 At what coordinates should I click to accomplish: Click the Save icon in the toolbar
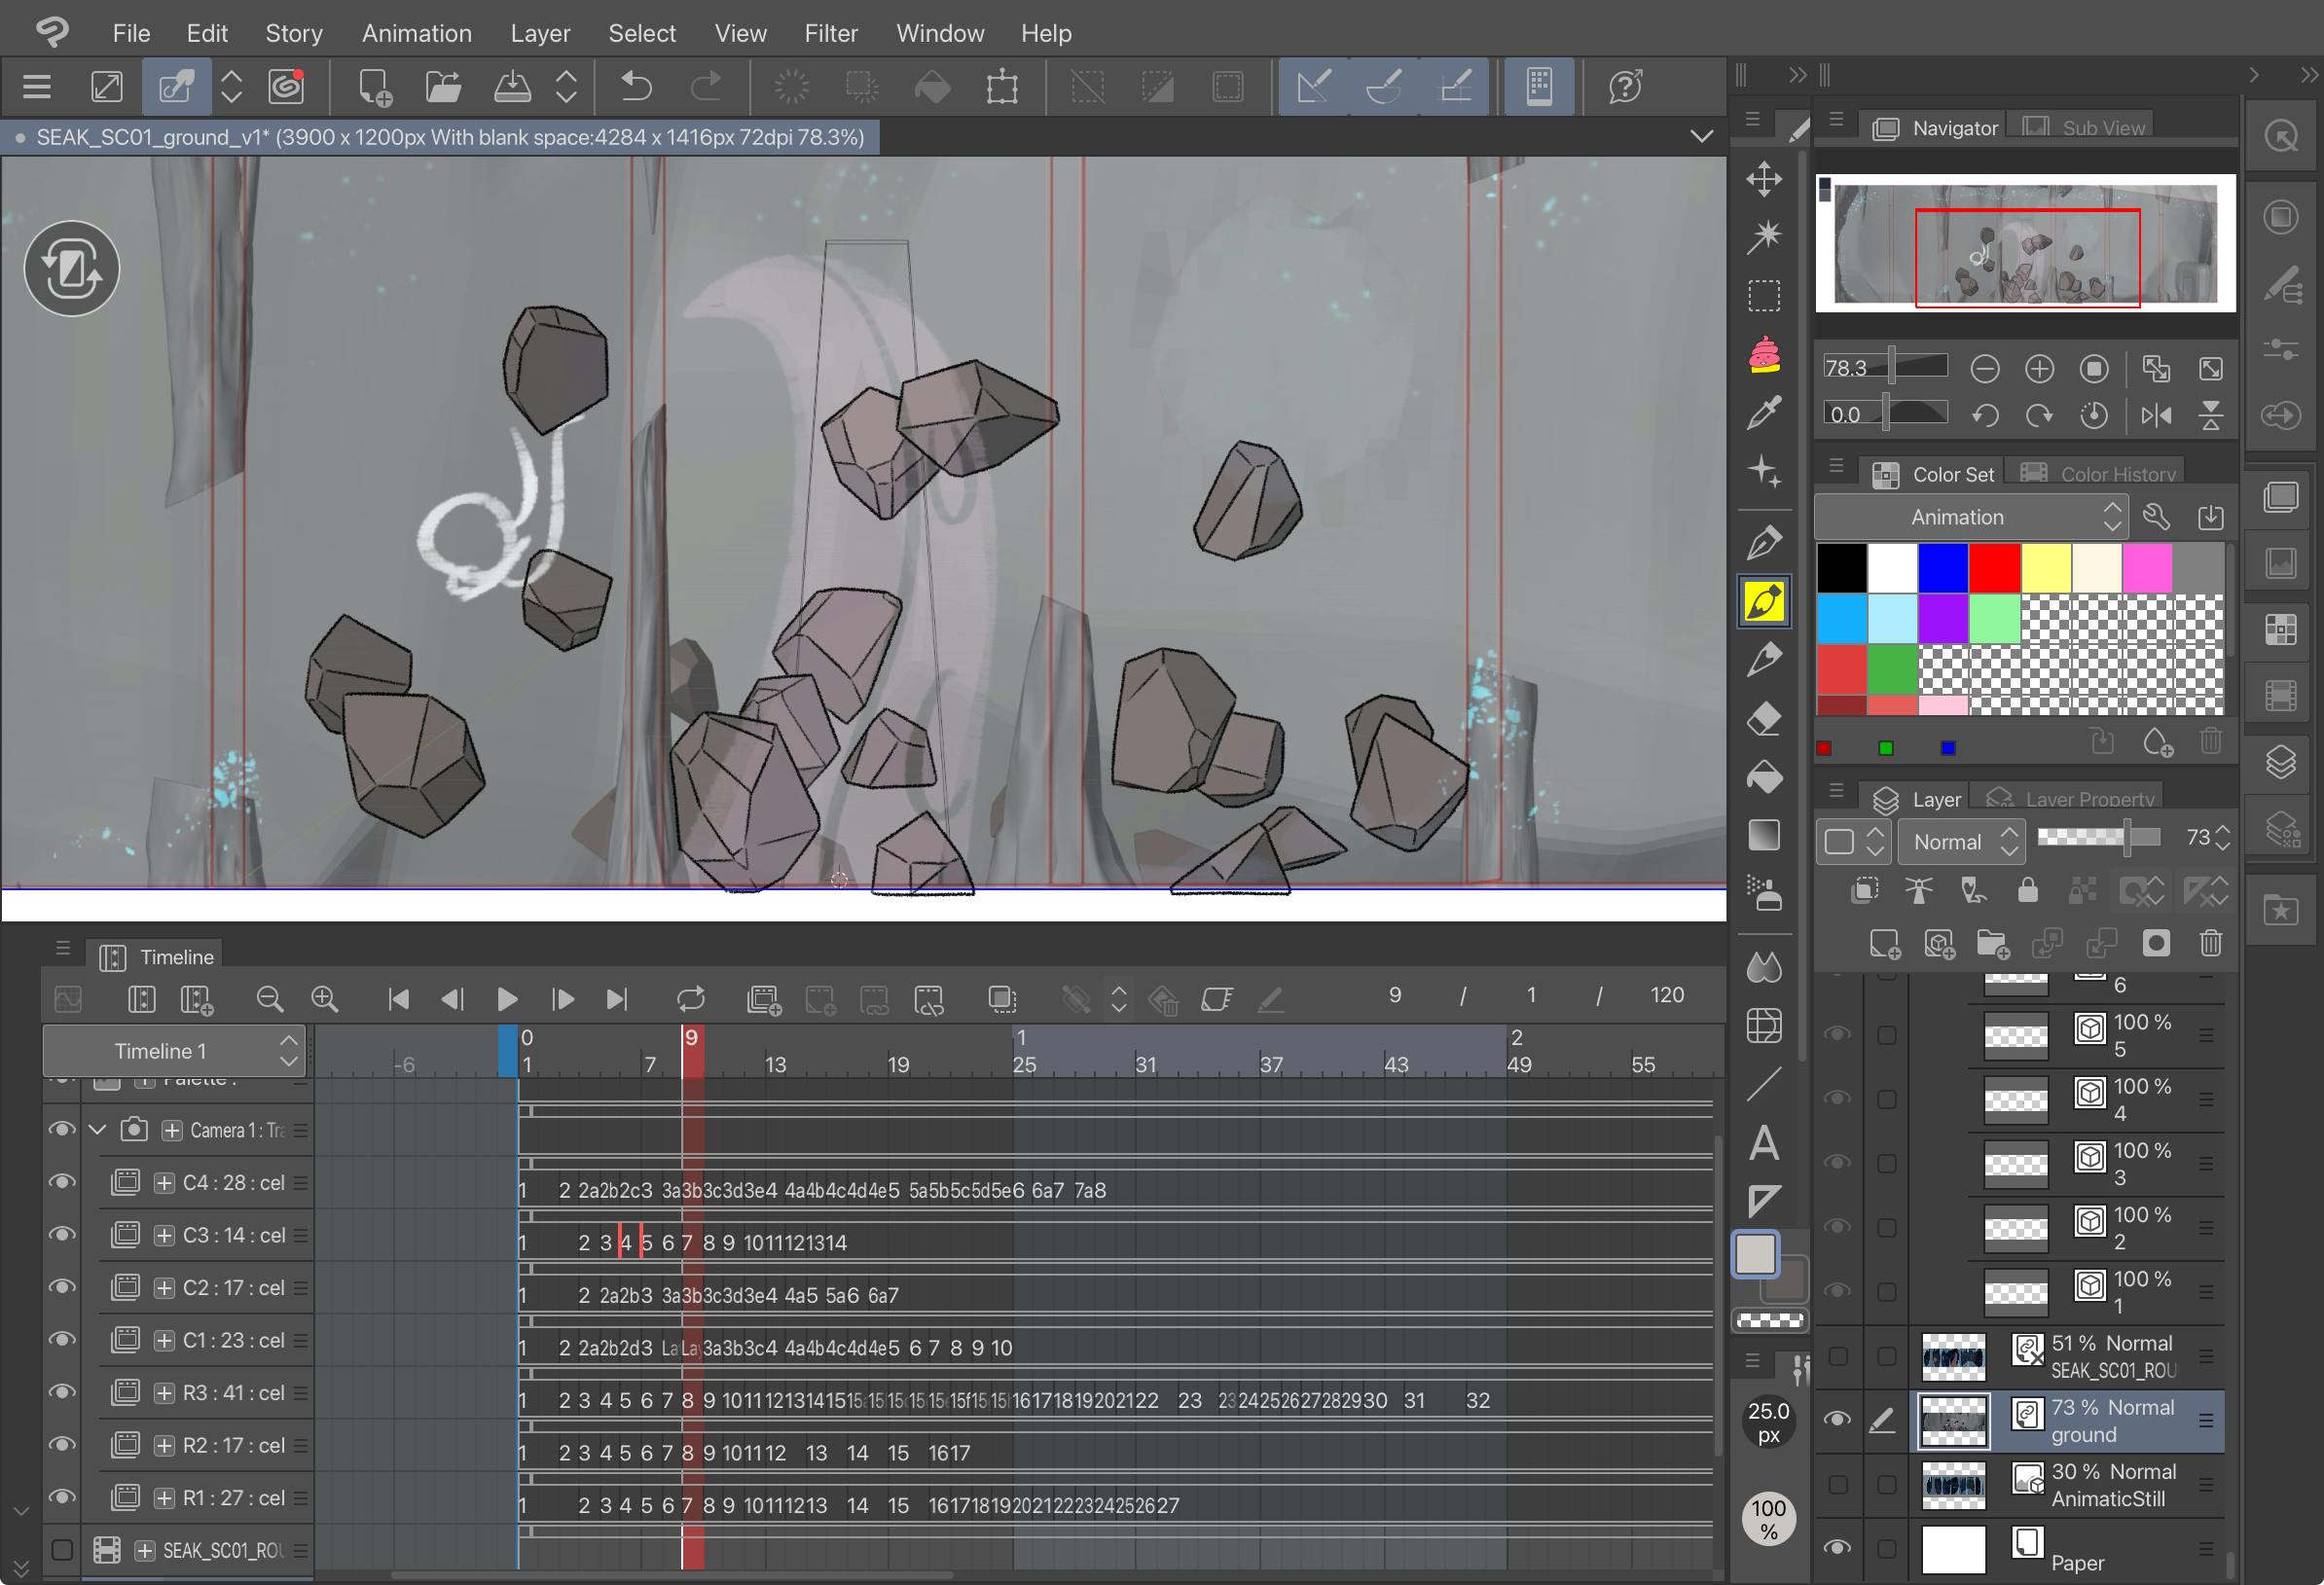pos(512,87)
